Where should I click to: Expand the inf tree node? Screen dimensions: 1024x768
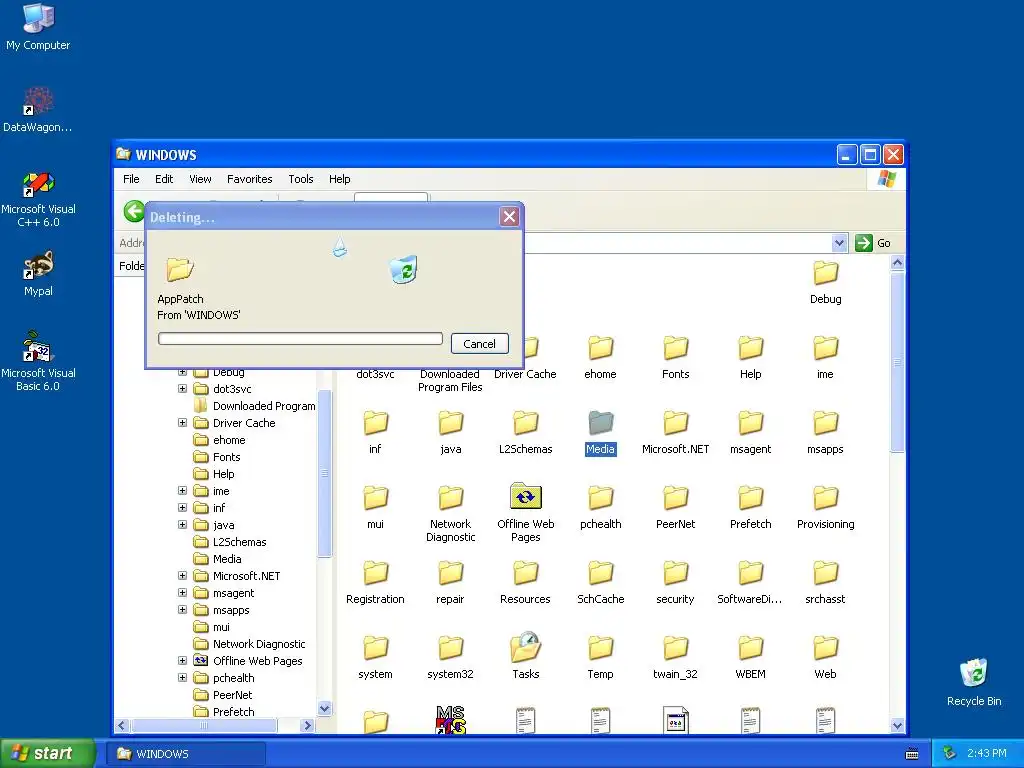(x=183, y=507)
